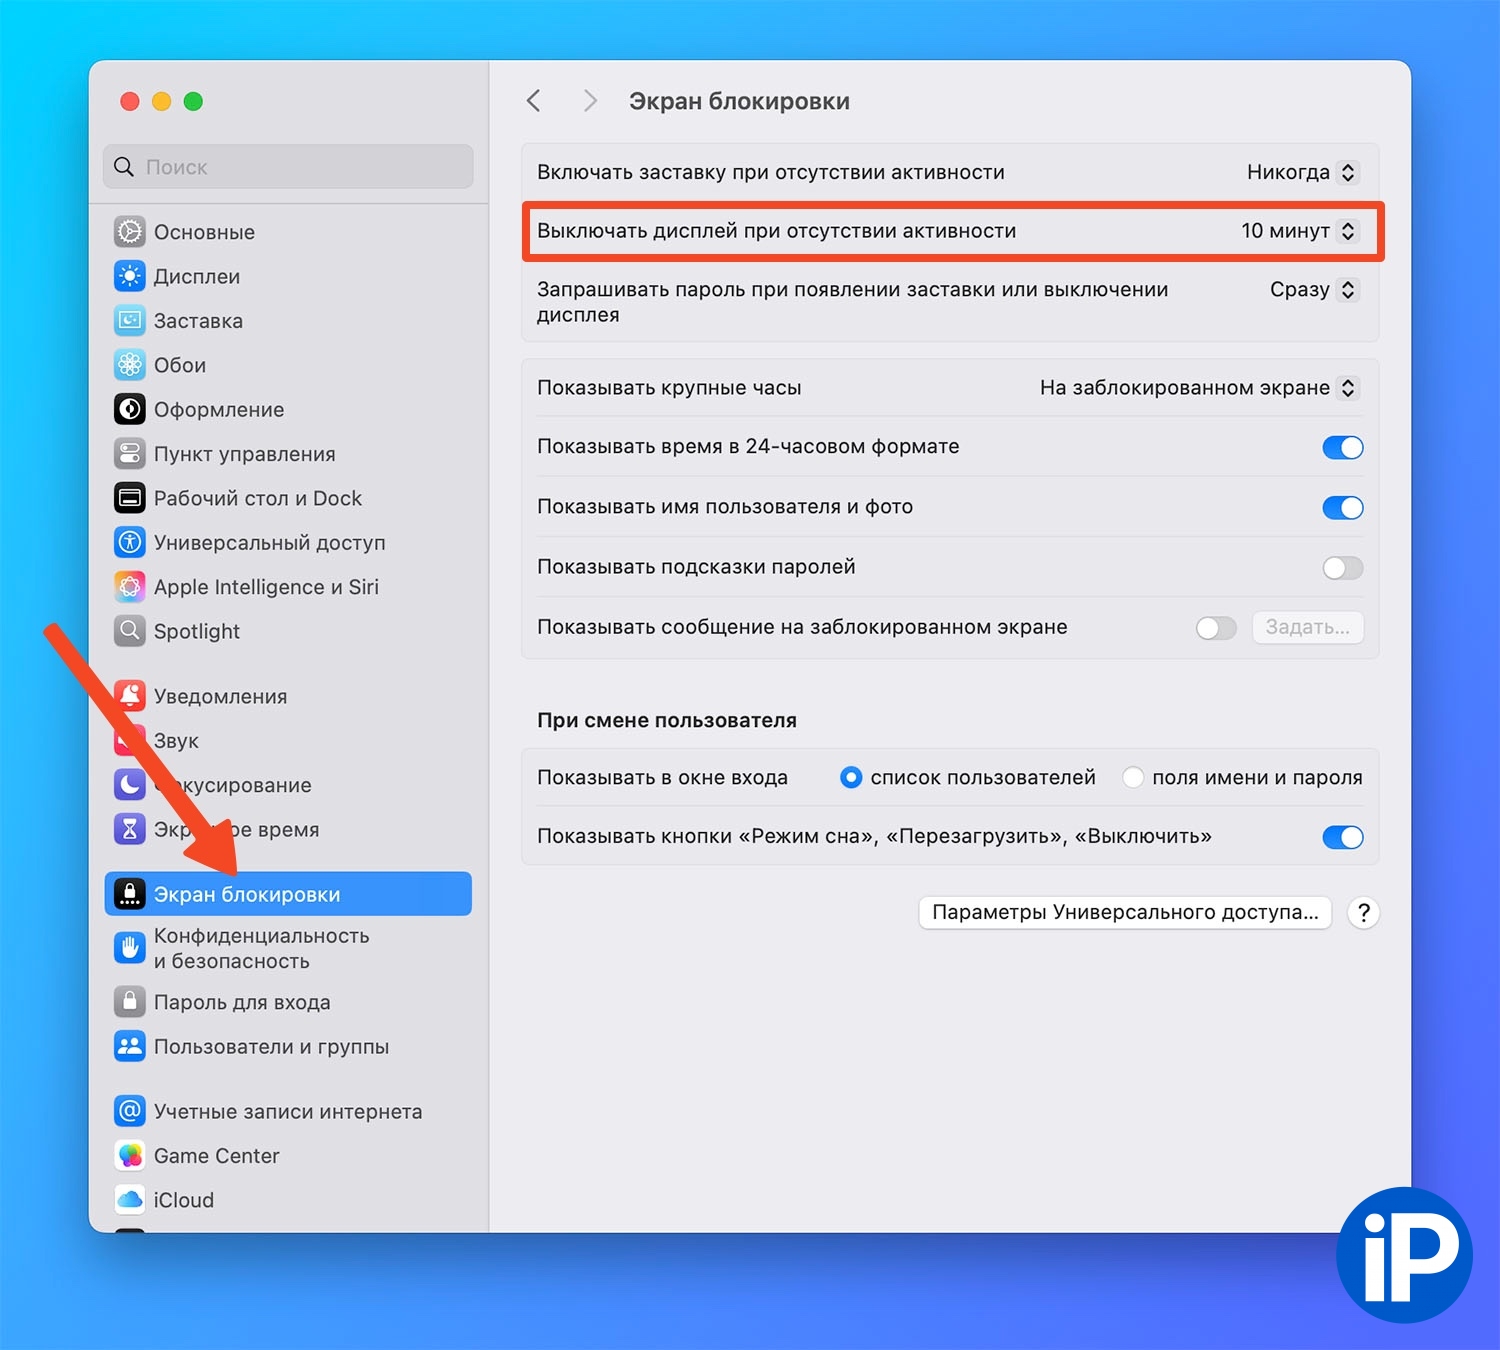Open the Никогда screensaver dropdown
The width and height of the screenshot is (1500, 1350).
click(1301, 172)
